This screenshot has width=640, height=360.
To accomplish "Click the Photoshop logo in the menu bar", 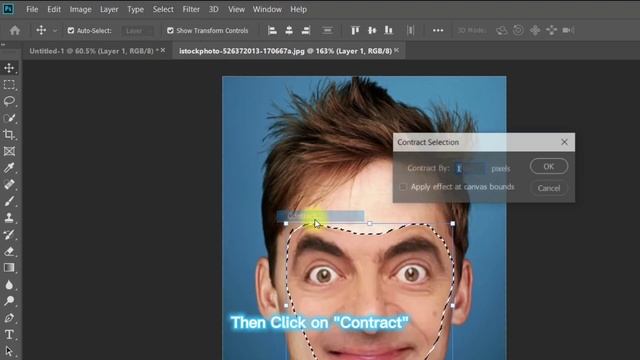I will tap(8, 9).
